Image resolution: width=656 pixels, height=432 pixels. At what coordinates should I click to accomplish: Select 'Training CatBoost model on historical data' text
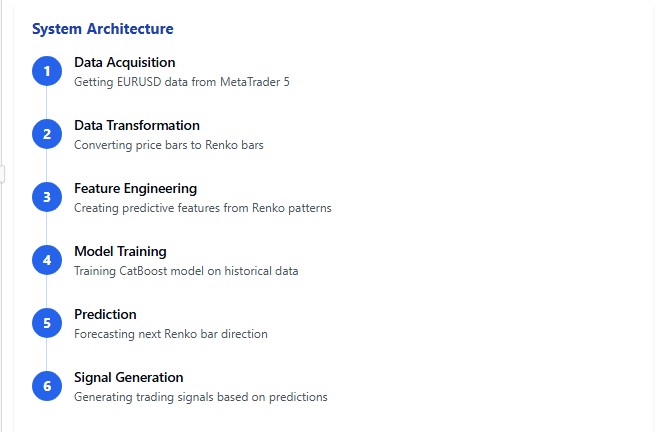click(x=186, y=271)
